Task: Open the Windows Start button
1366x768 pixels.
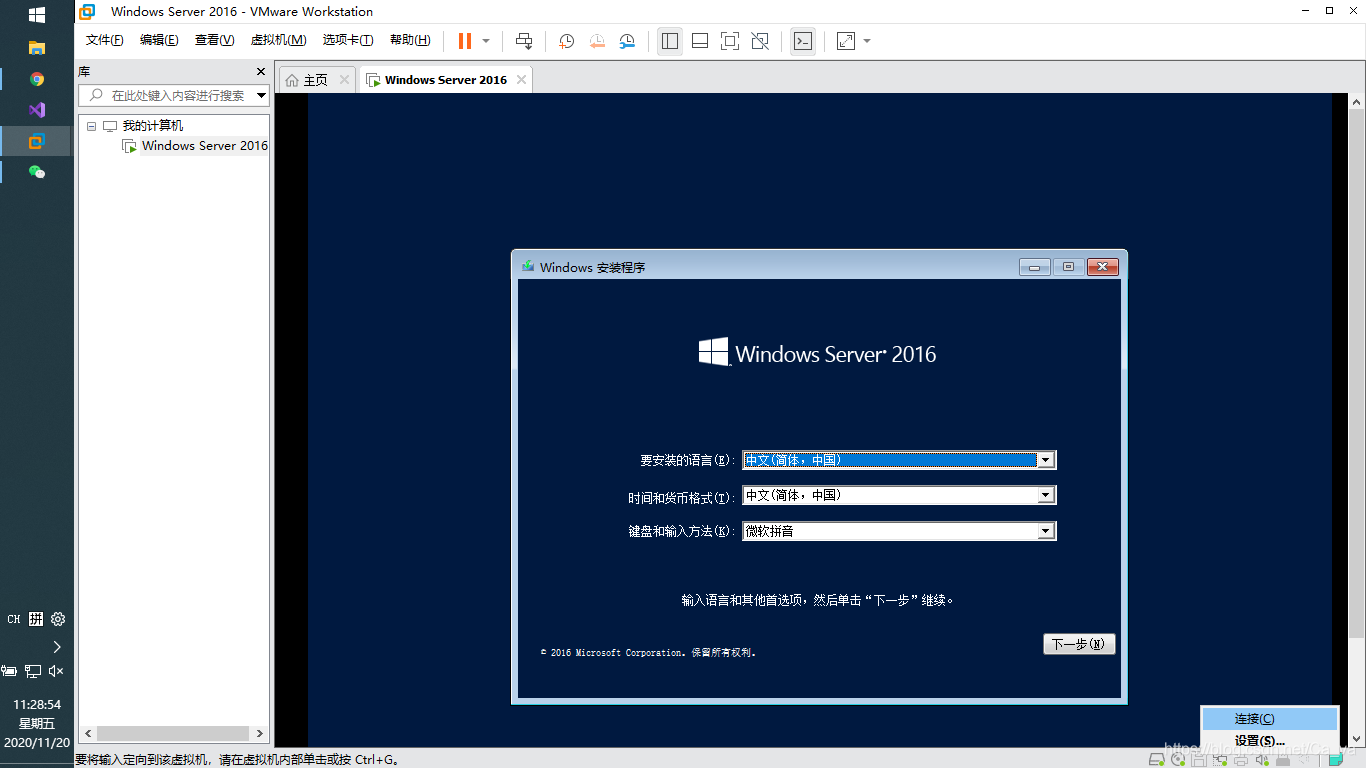Action: tap(36, 16)
